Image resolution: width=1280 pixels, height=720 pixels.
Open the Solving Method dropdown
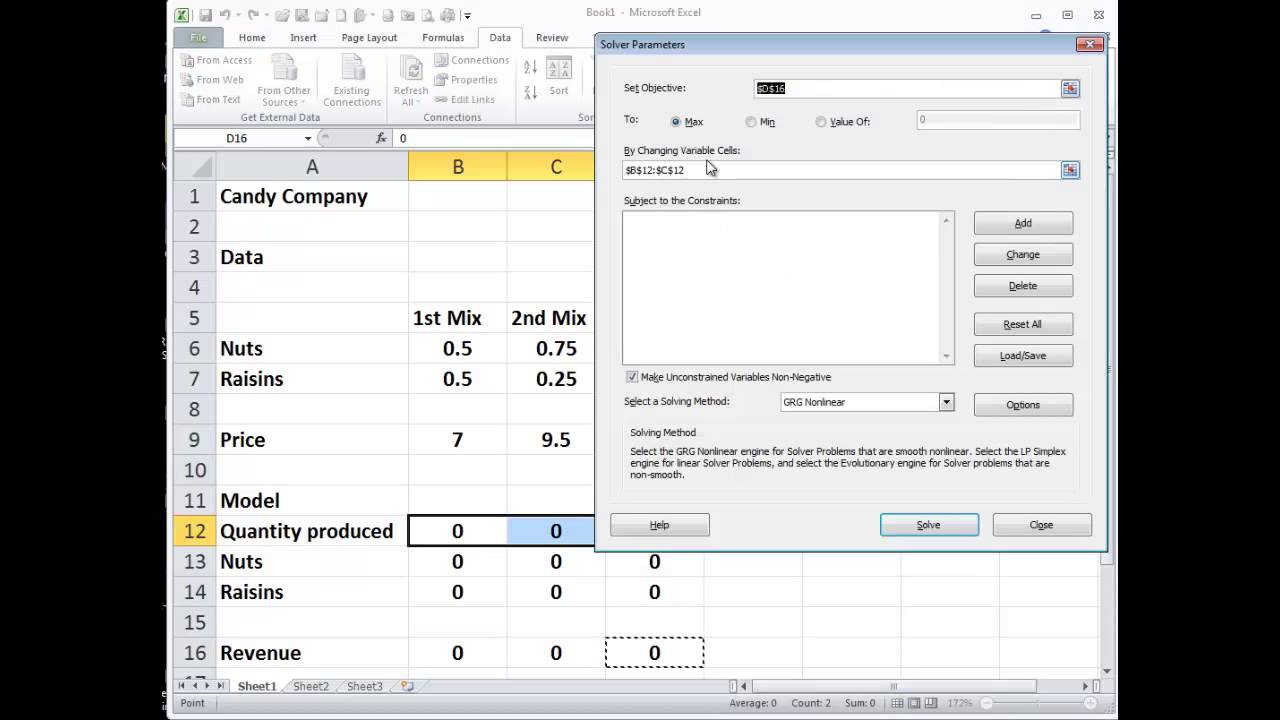pos(946,402)
